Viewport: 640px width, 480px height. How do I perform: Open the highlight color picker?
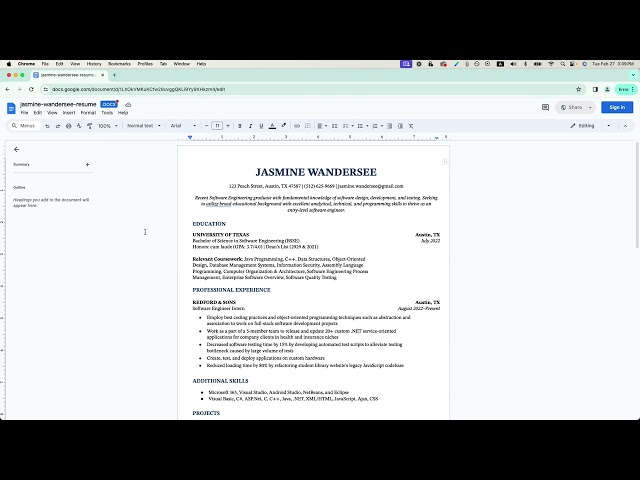point(283,126)
